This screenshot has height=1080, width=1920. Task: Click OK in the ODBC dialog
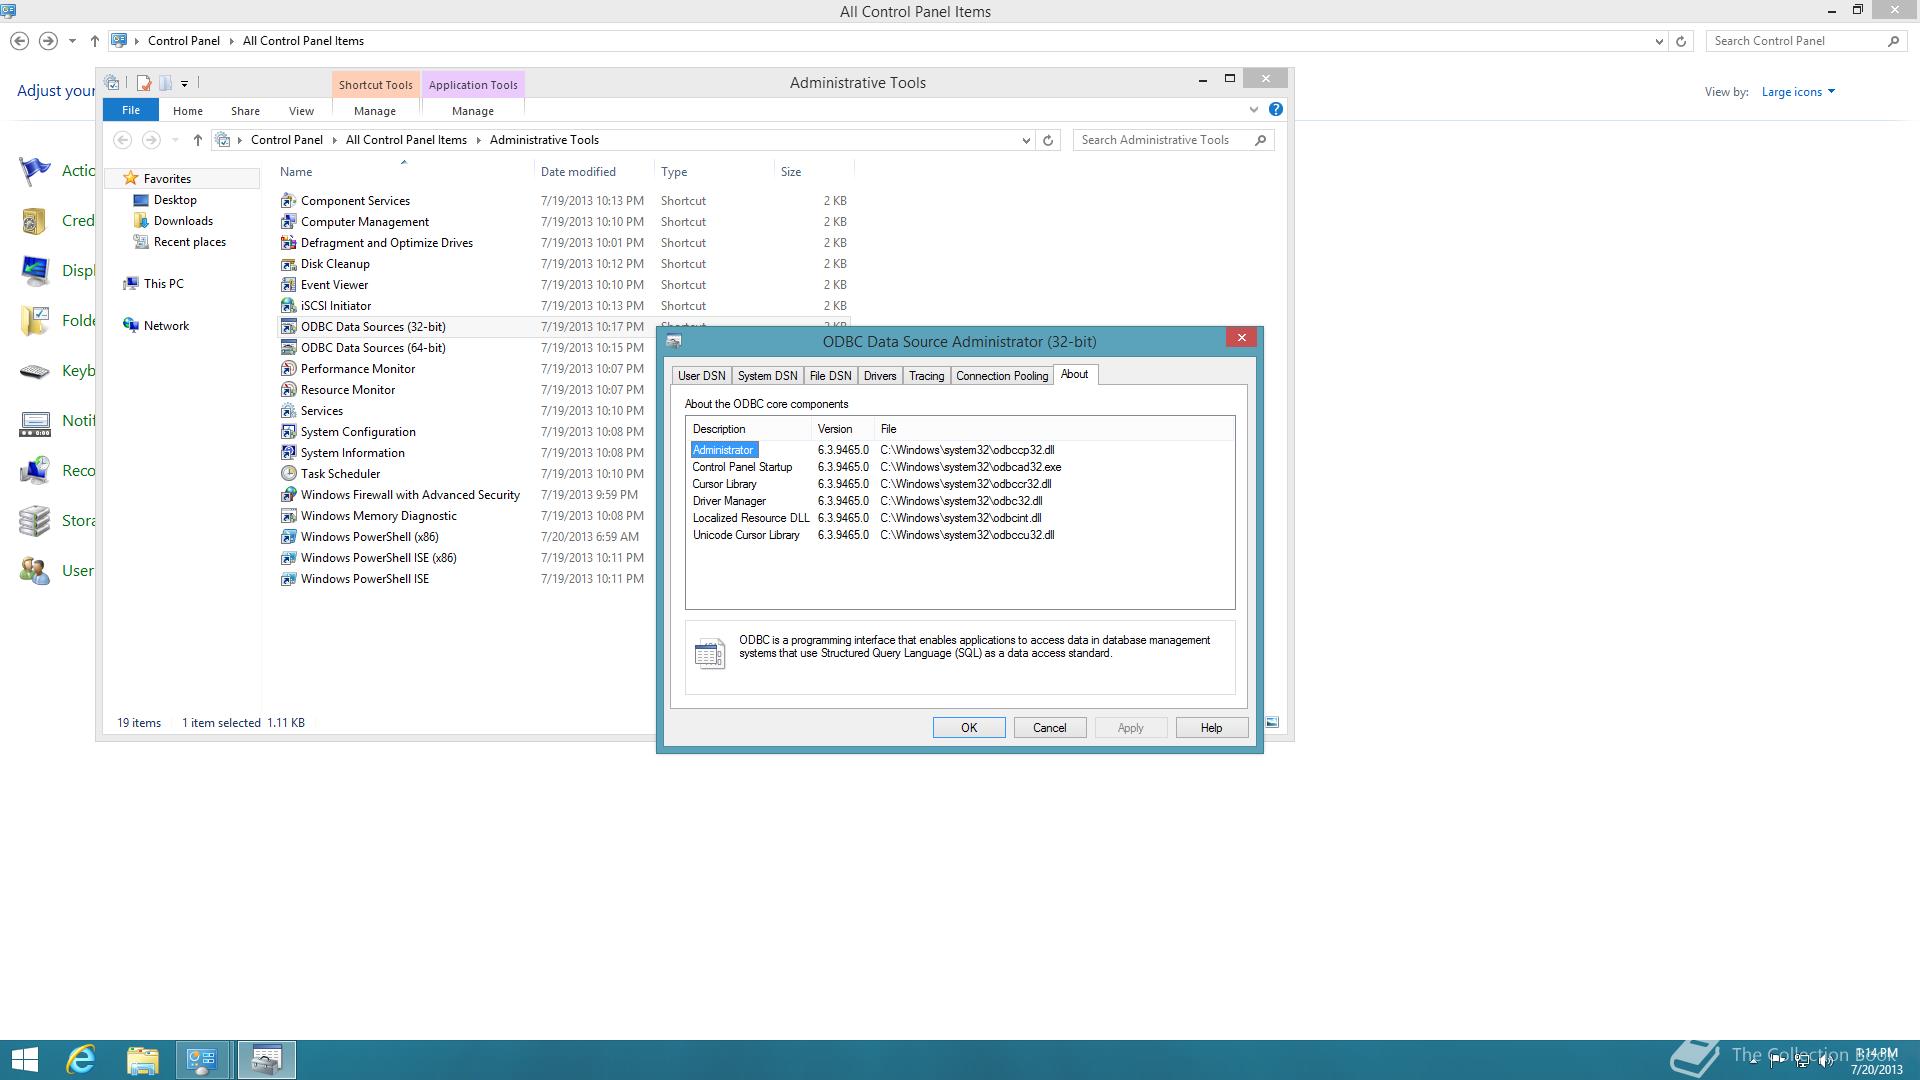coord(969,728)
